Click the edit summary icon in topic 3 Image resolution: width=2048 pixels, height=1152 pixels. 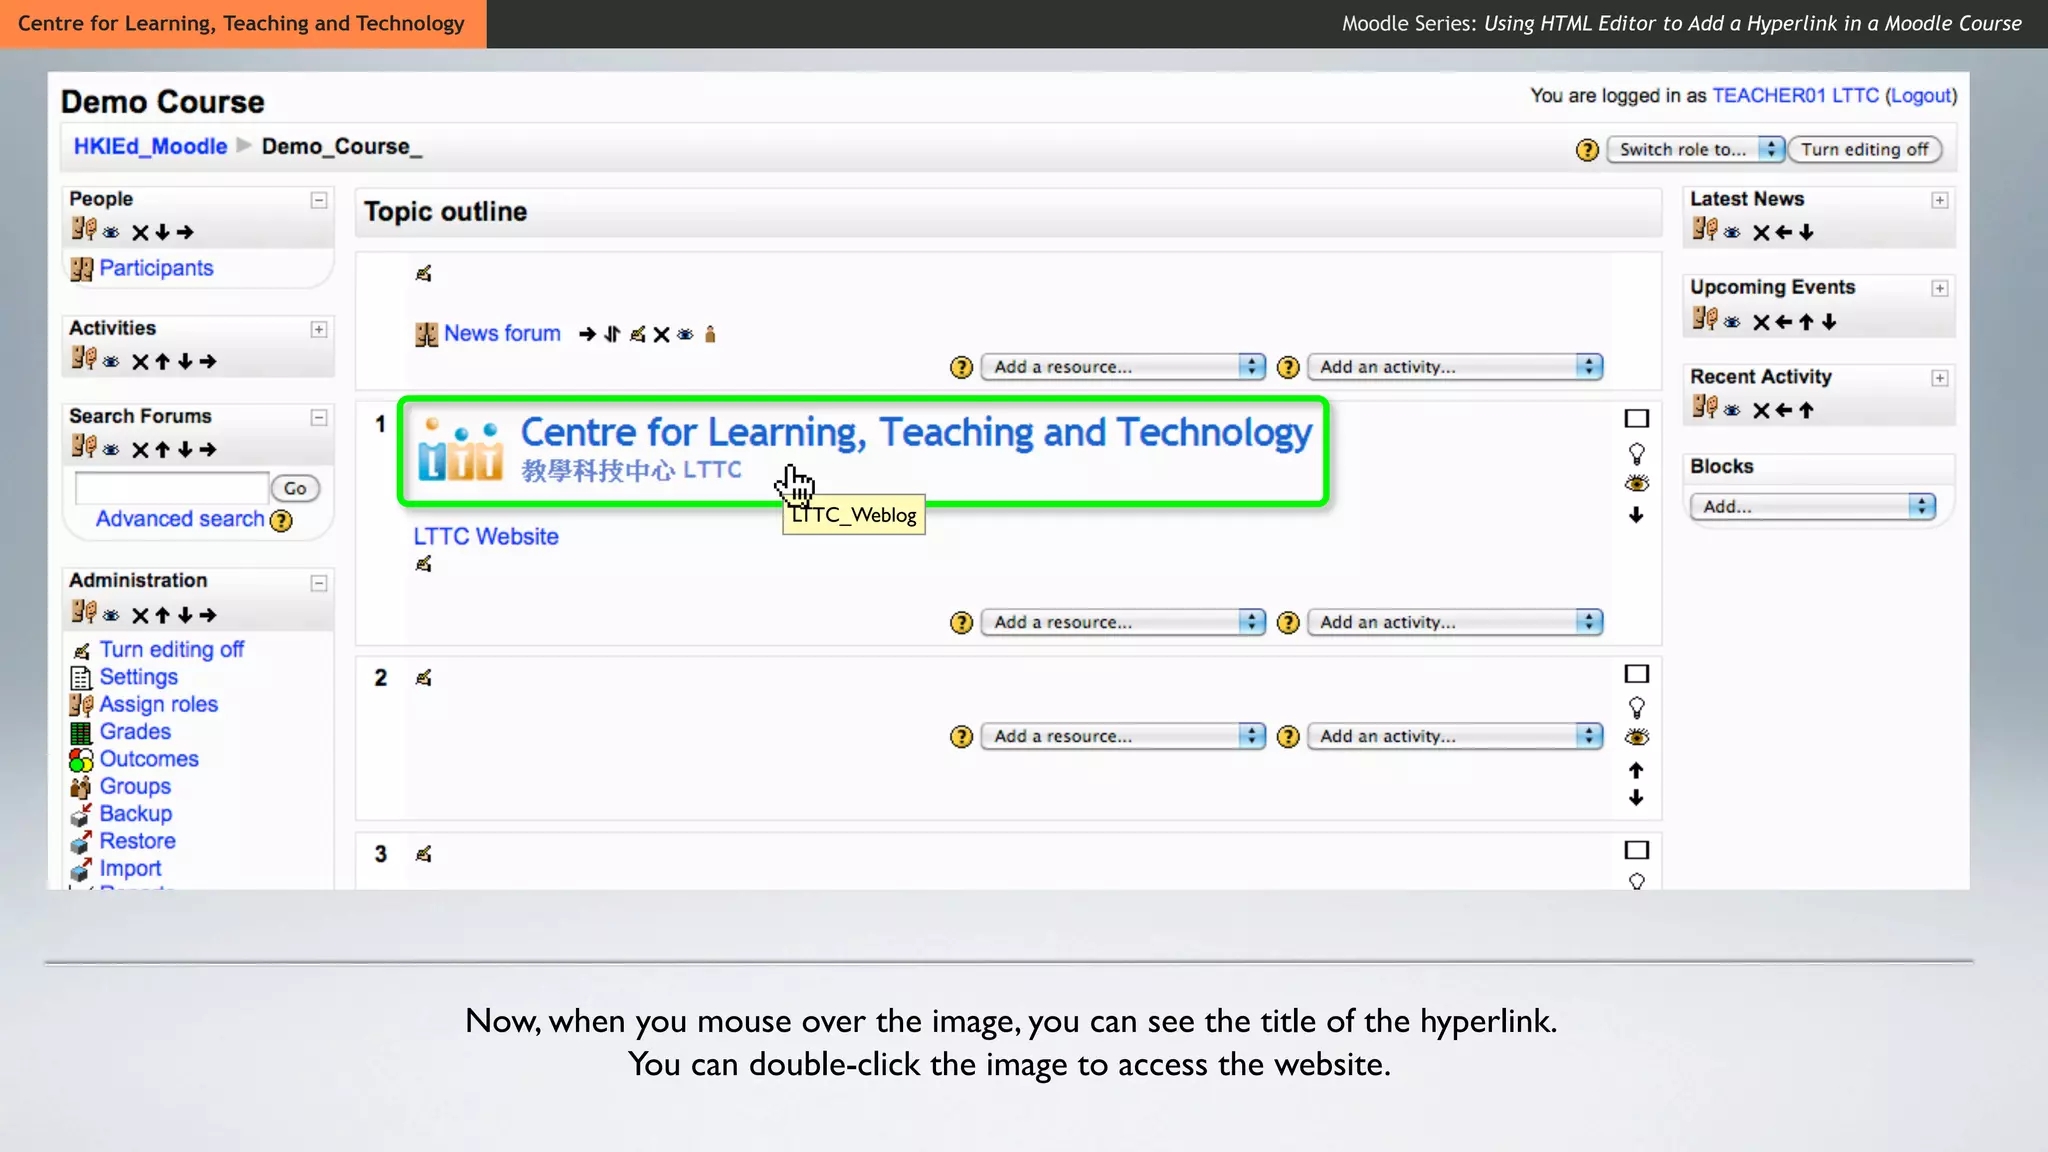(424, 854)
